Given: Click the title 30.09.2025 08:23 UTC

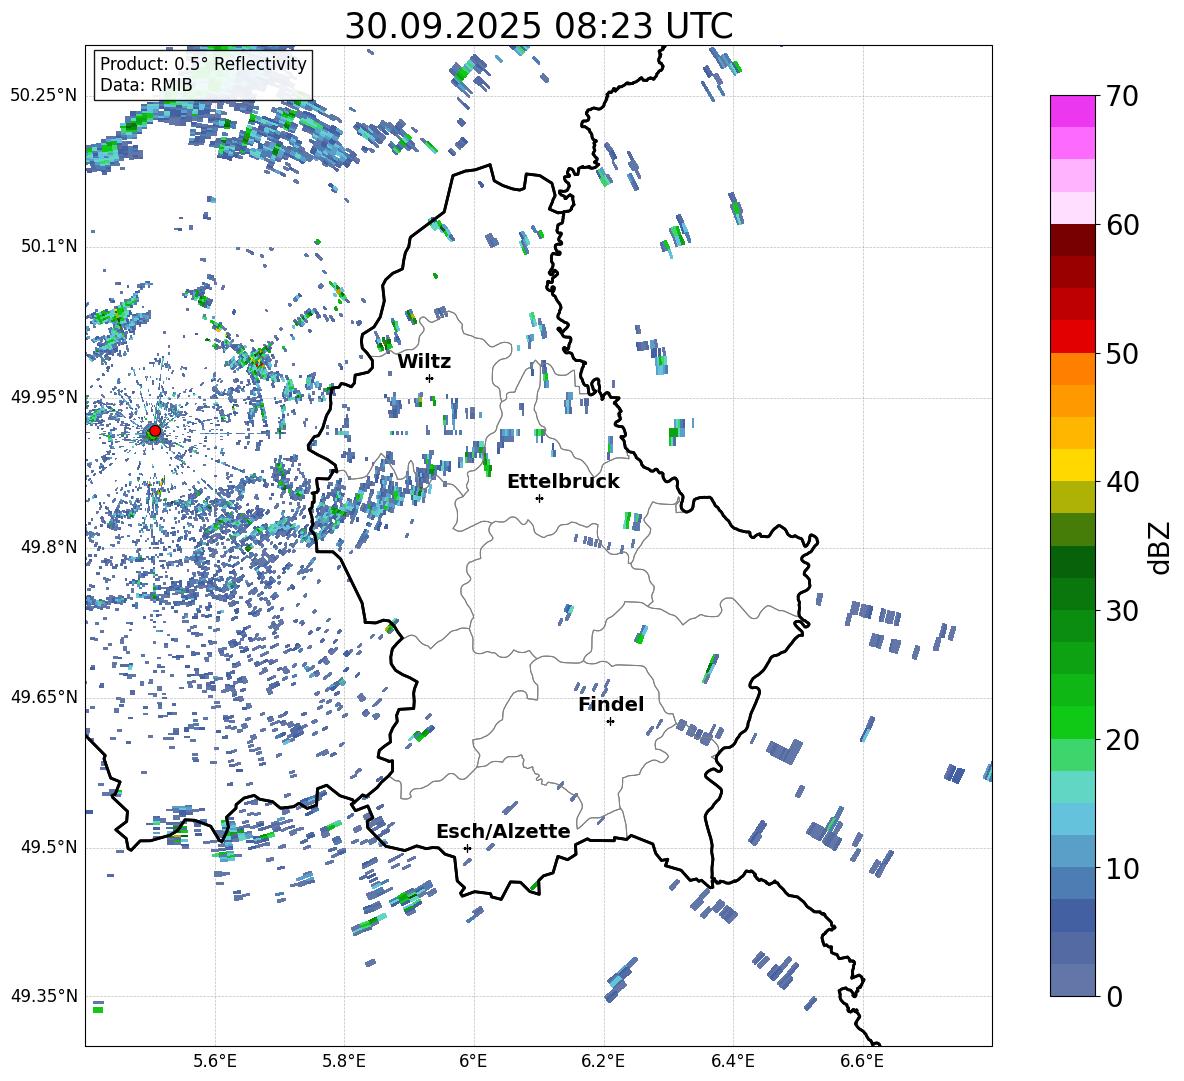Looking at the screenshot, I should click(538, 26).
